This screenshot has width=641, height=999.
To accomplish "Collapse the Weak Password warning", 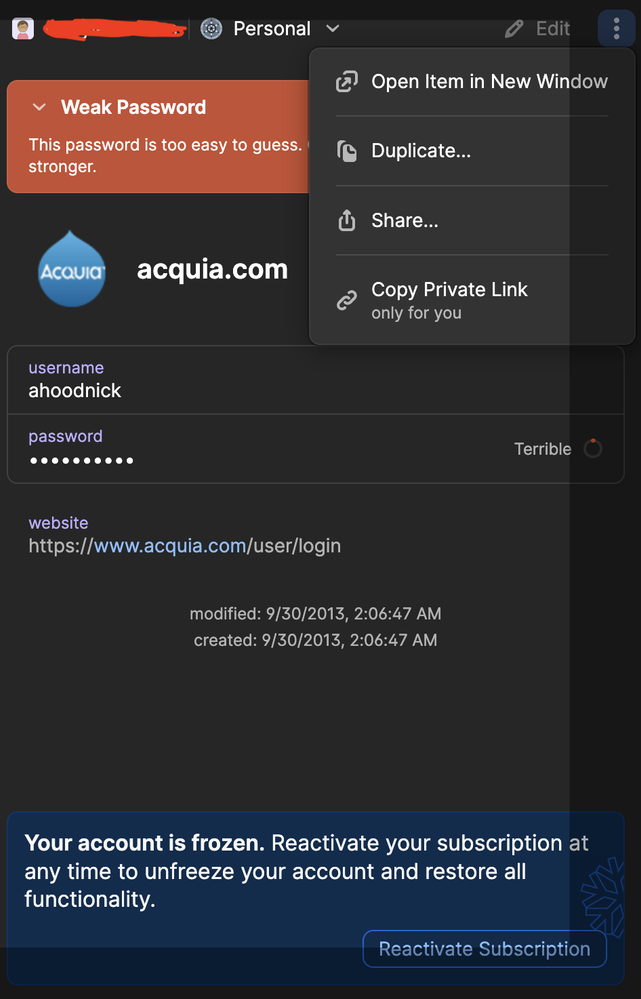I will [x=40, y=107].
